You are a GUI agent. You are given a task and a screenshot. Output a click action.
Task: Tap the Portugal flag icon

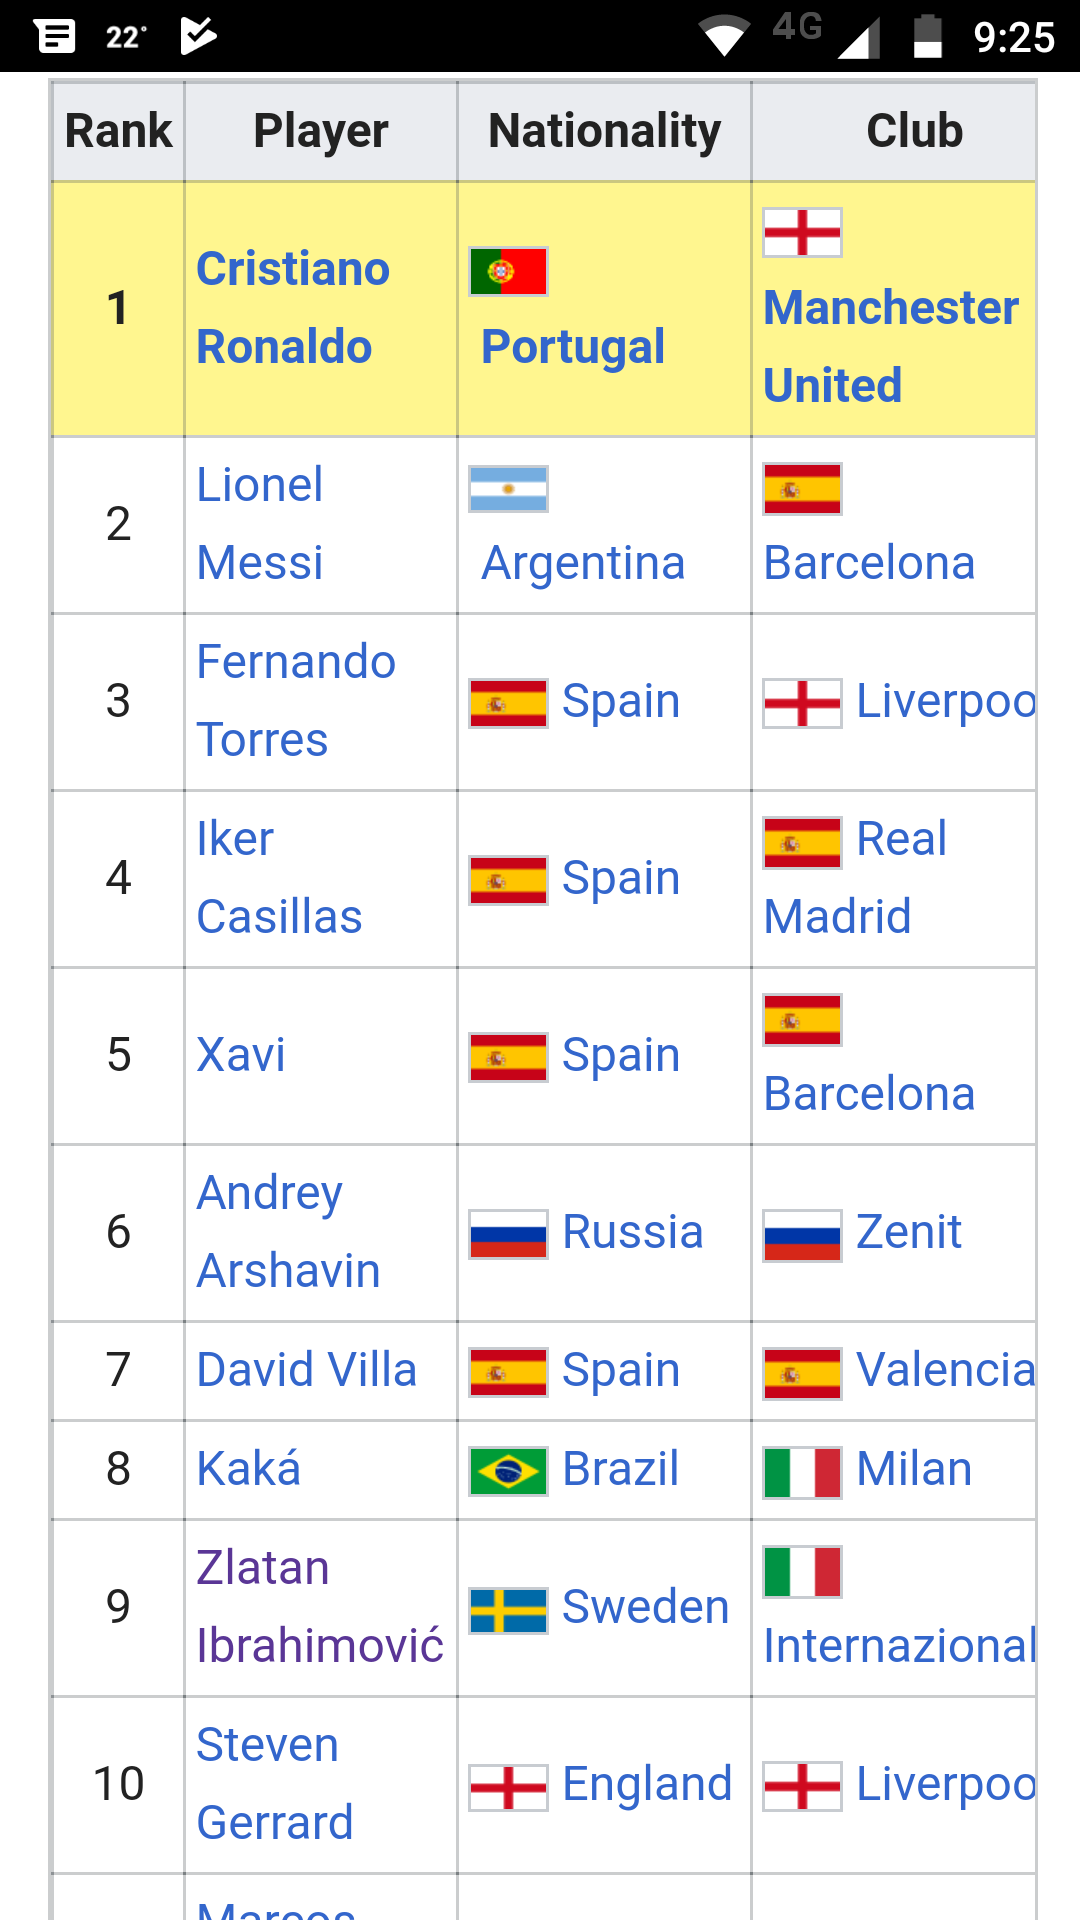pyautogui.click(x=508, y=271)
